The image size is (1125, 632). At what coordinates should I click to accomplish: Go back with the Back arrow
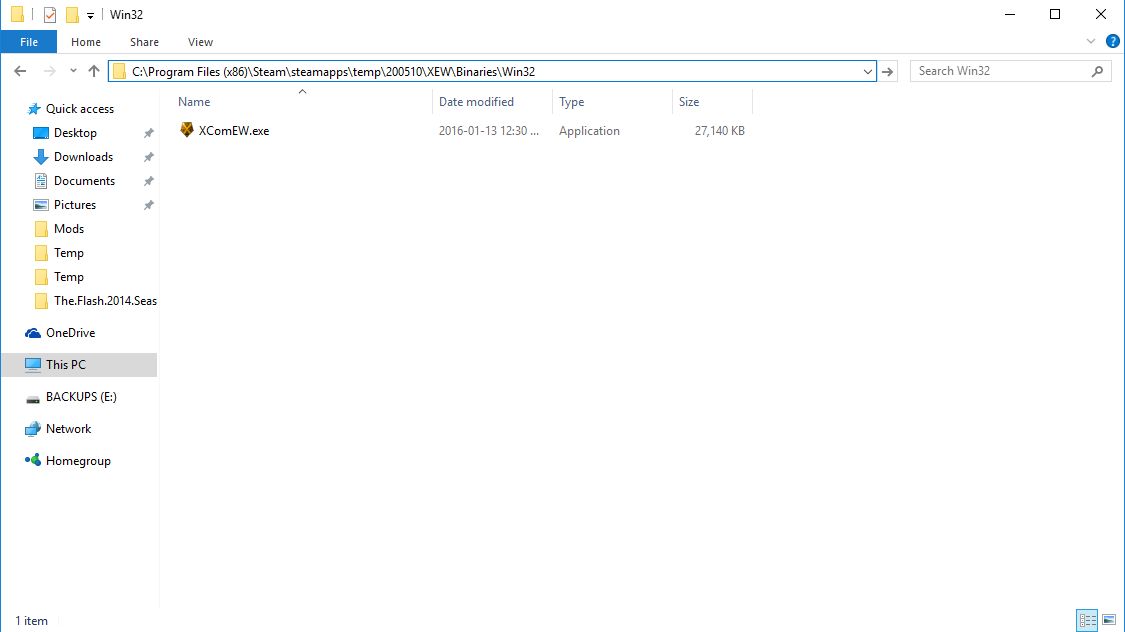click(x=20, y=71)
